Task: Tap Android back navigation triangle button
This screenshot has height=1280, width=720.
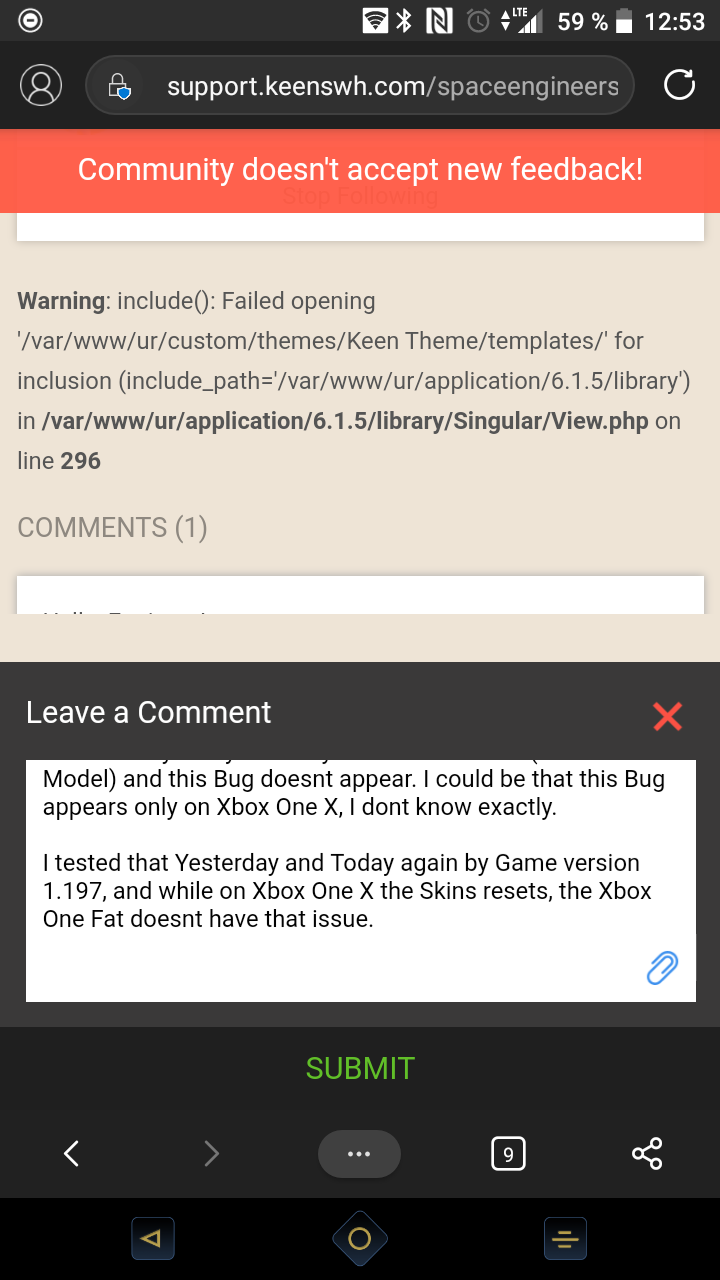Action: [152, 1239]
